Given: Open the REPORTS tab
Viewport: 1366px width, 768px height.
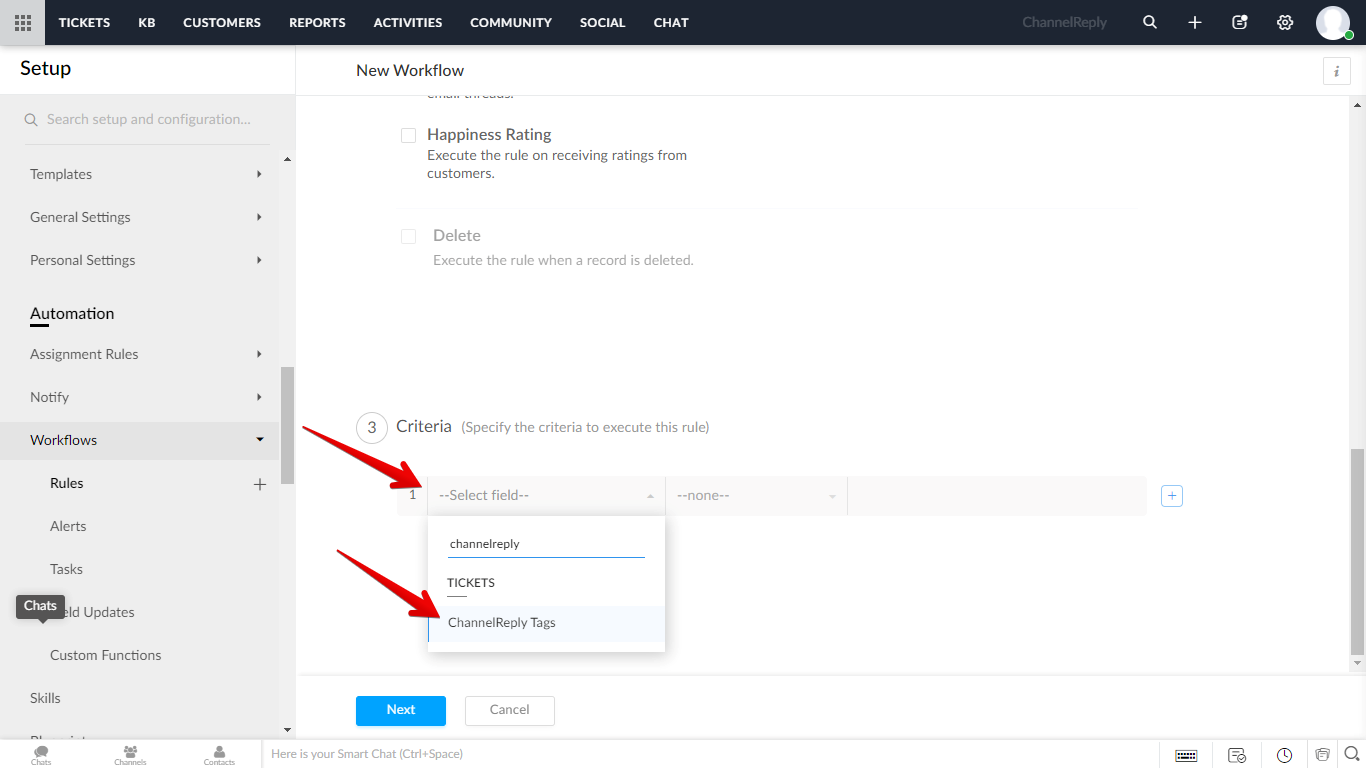Looking at the screenshot, I should click(x=317, y=22).
